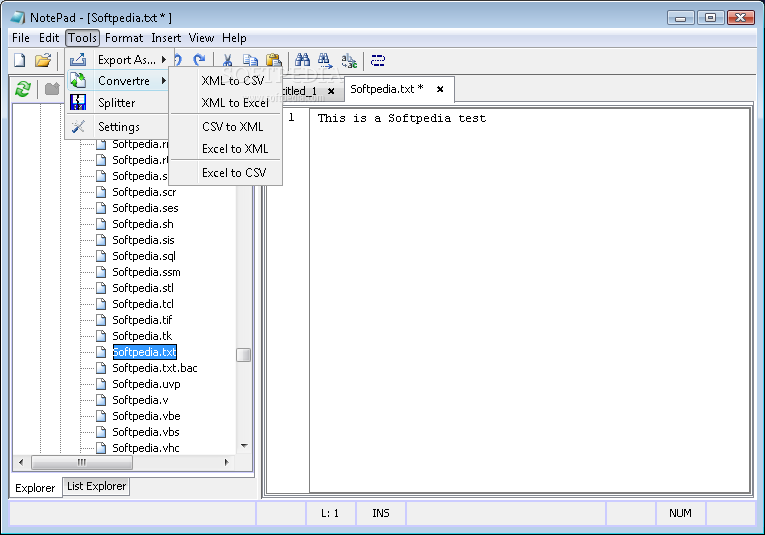
Task: Click the Replace text icon
Action: [349, 60]
